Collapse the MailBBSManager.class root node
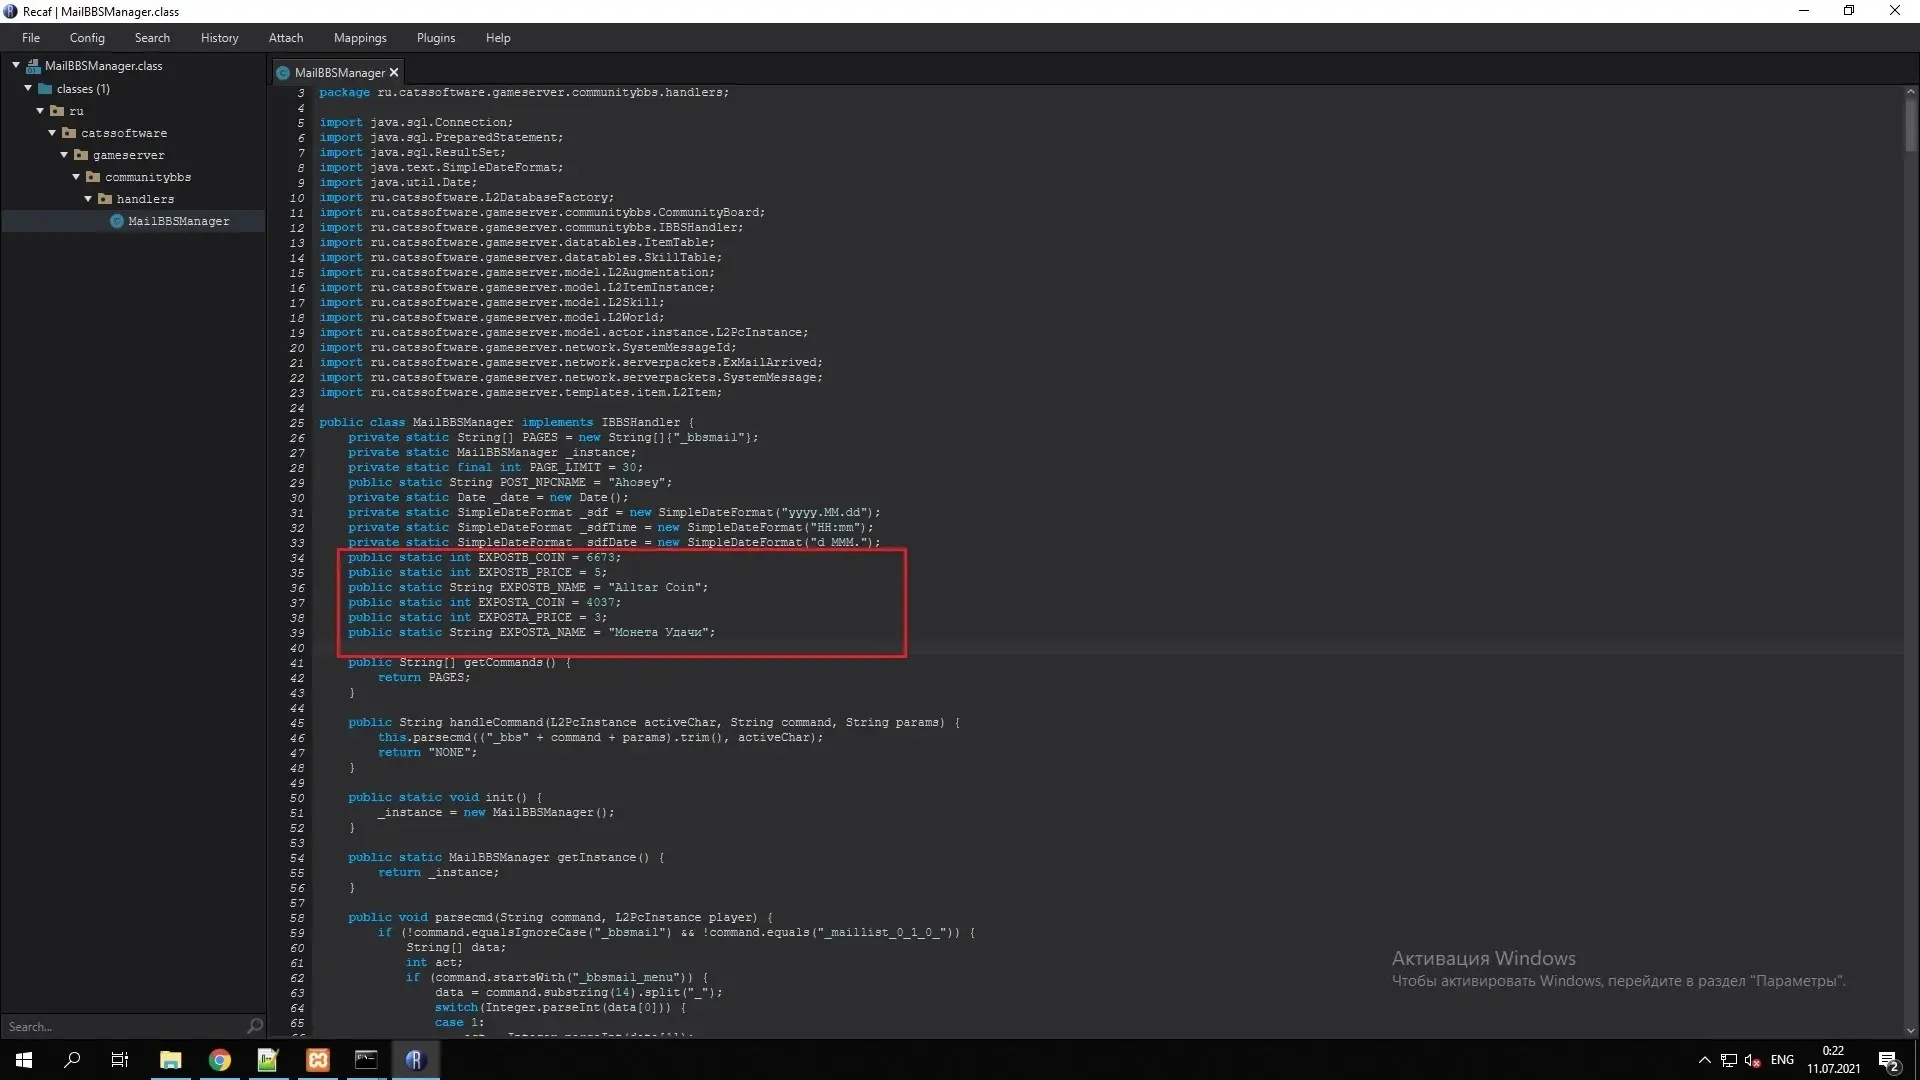 tap(16, 66)
